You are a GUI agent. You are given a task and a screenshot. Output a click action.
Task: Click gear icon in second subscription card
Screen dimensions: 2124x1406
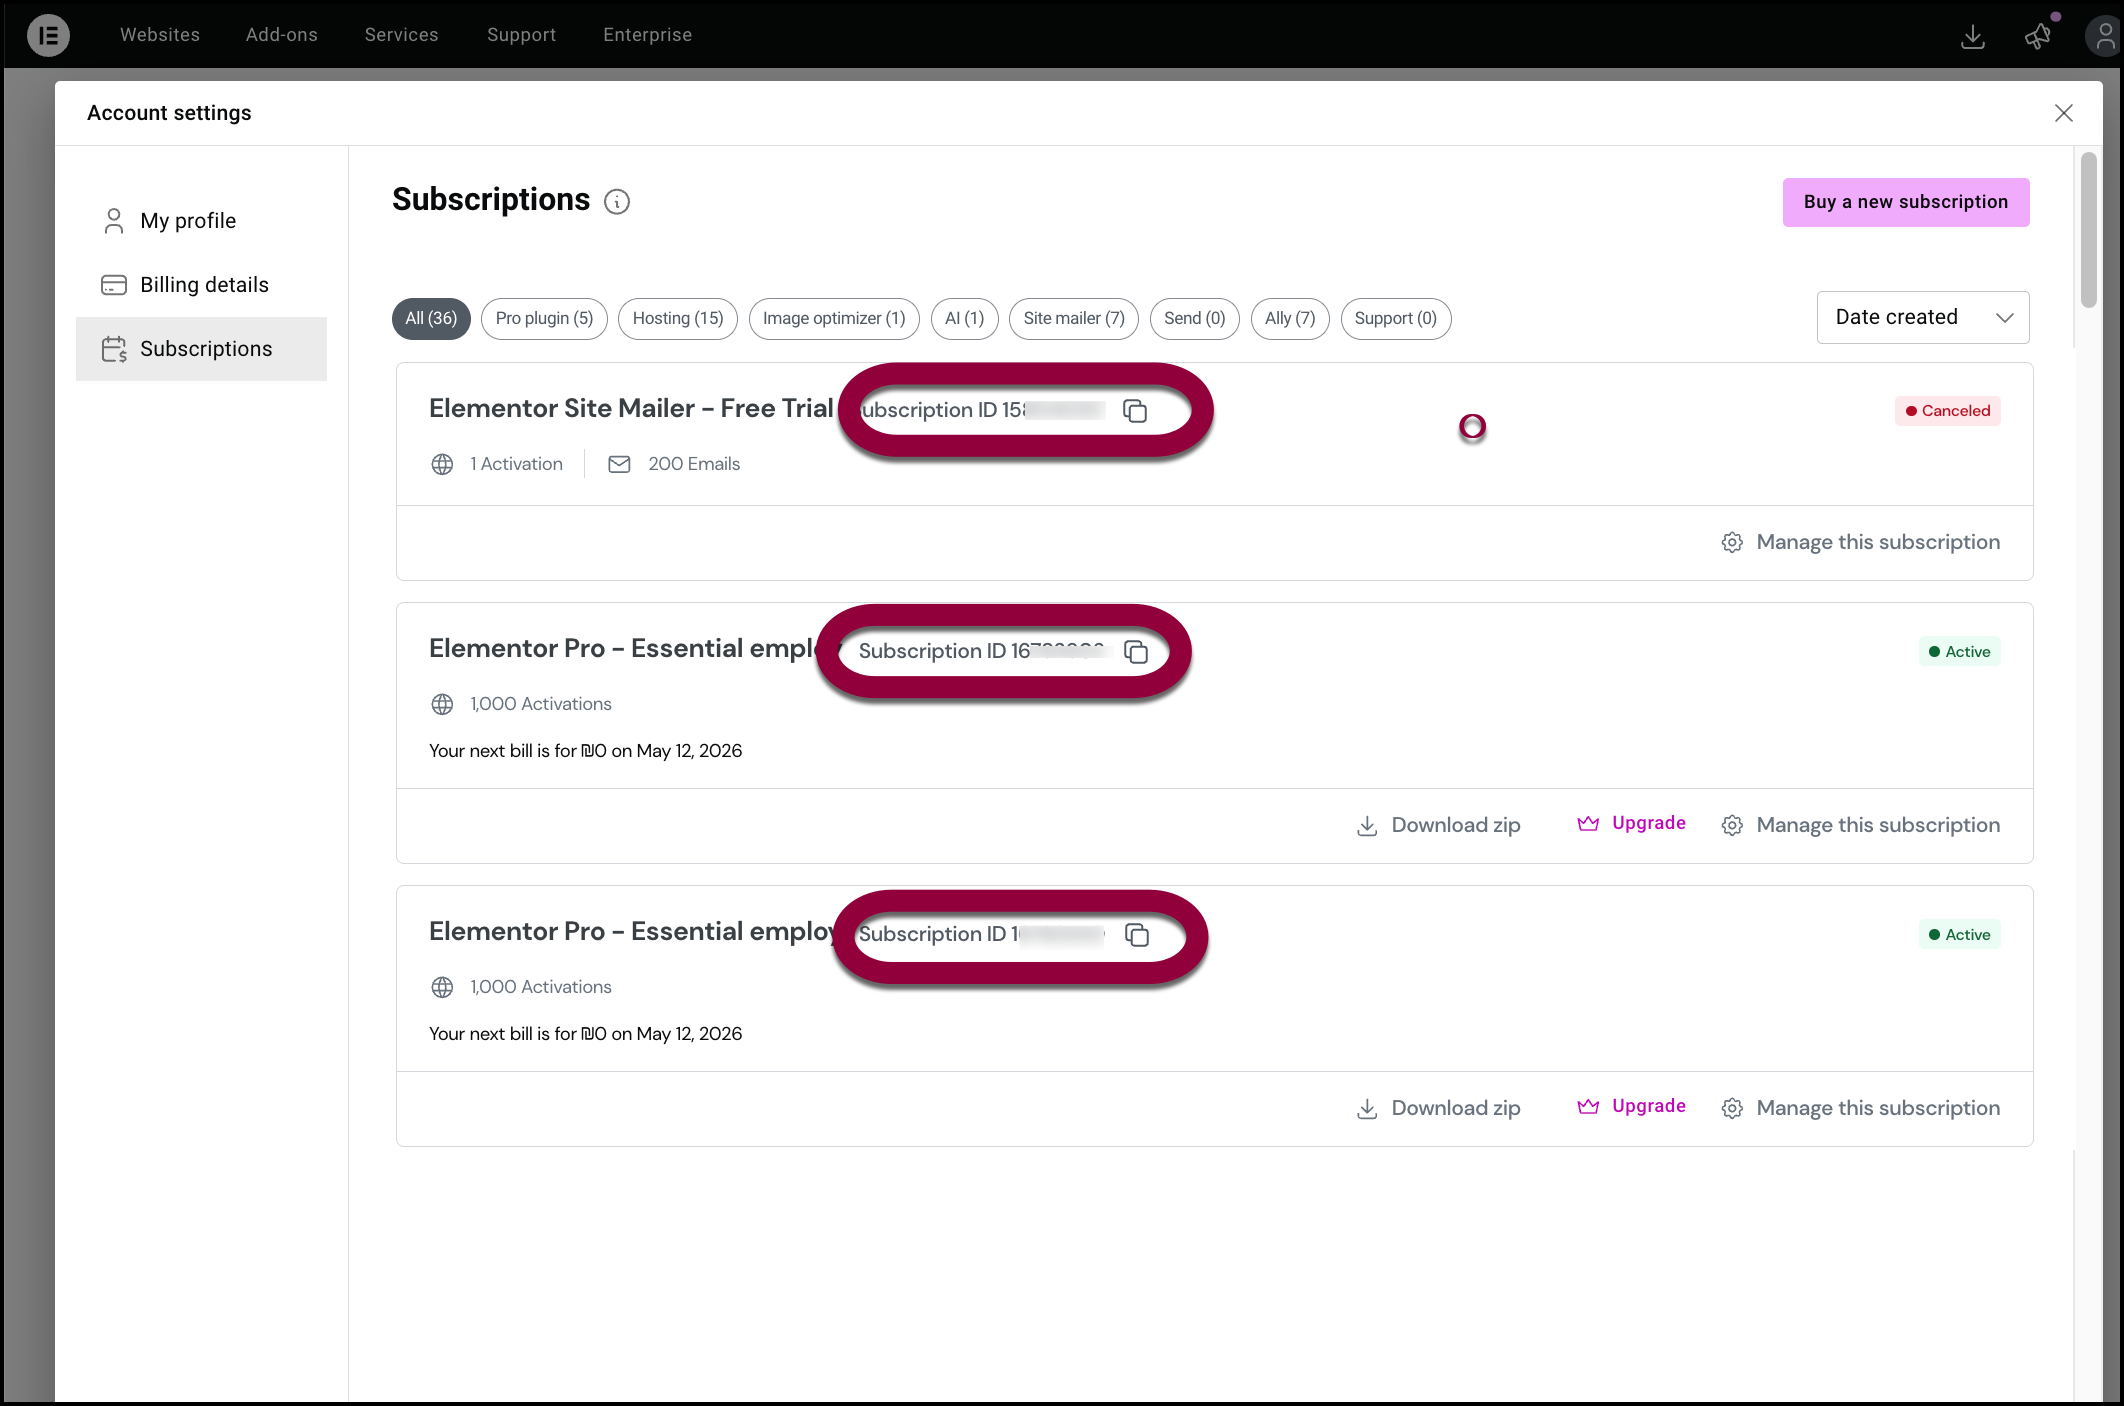(1732, 825)
